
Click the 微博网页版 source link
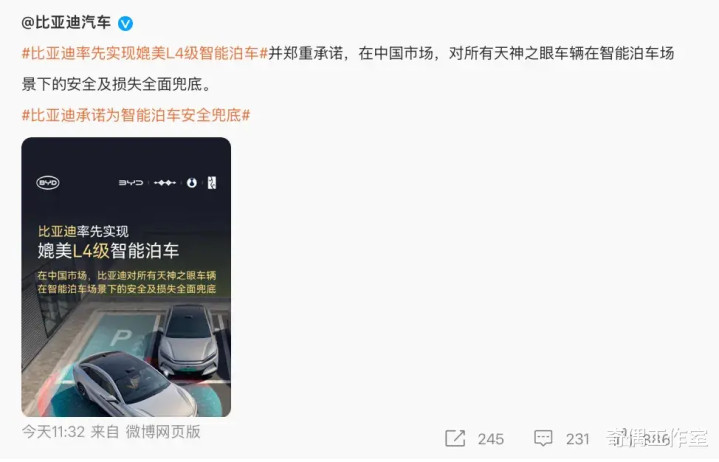163,431
